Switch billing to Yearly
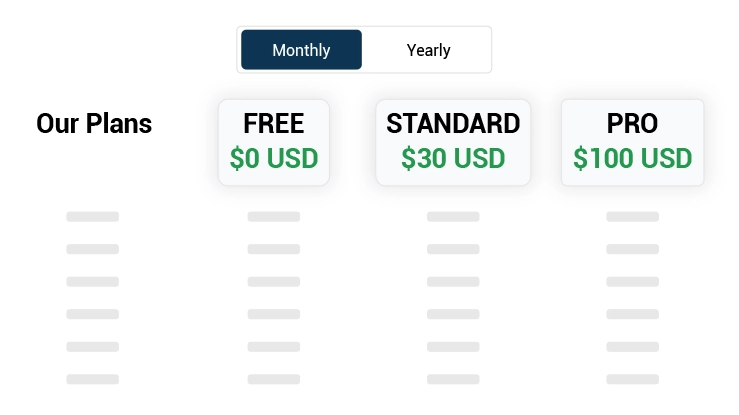739x415 pixels. tap(428, 50)
